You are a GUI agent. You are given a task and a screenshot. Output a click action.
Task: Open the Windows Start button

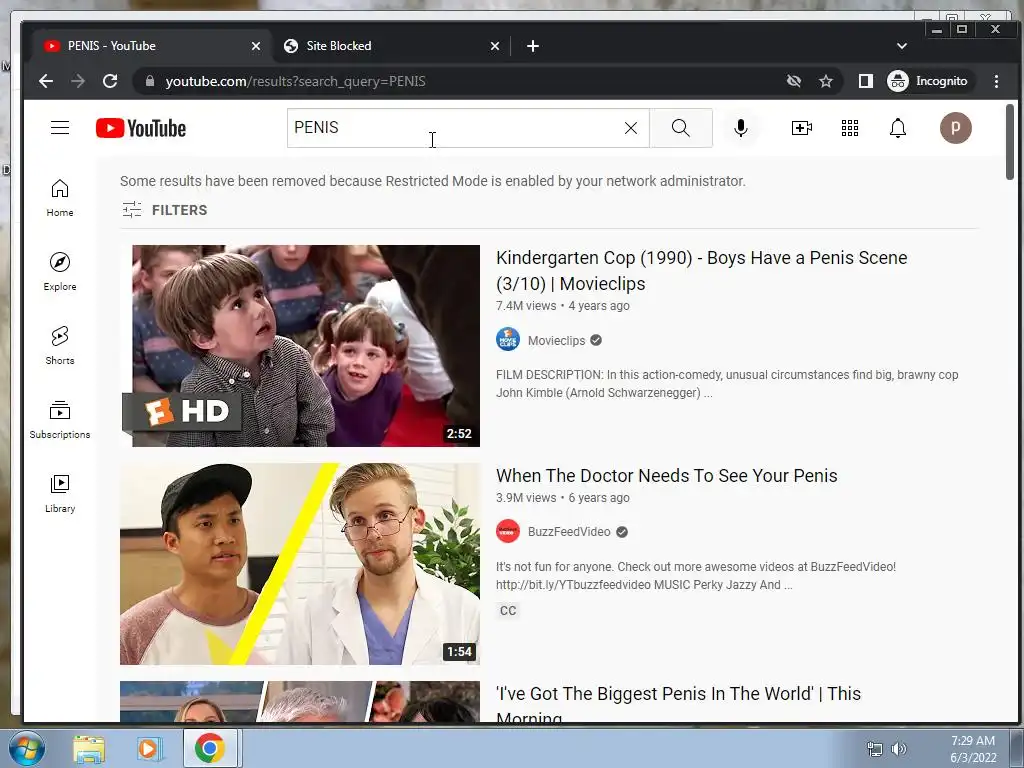[27, 748]
